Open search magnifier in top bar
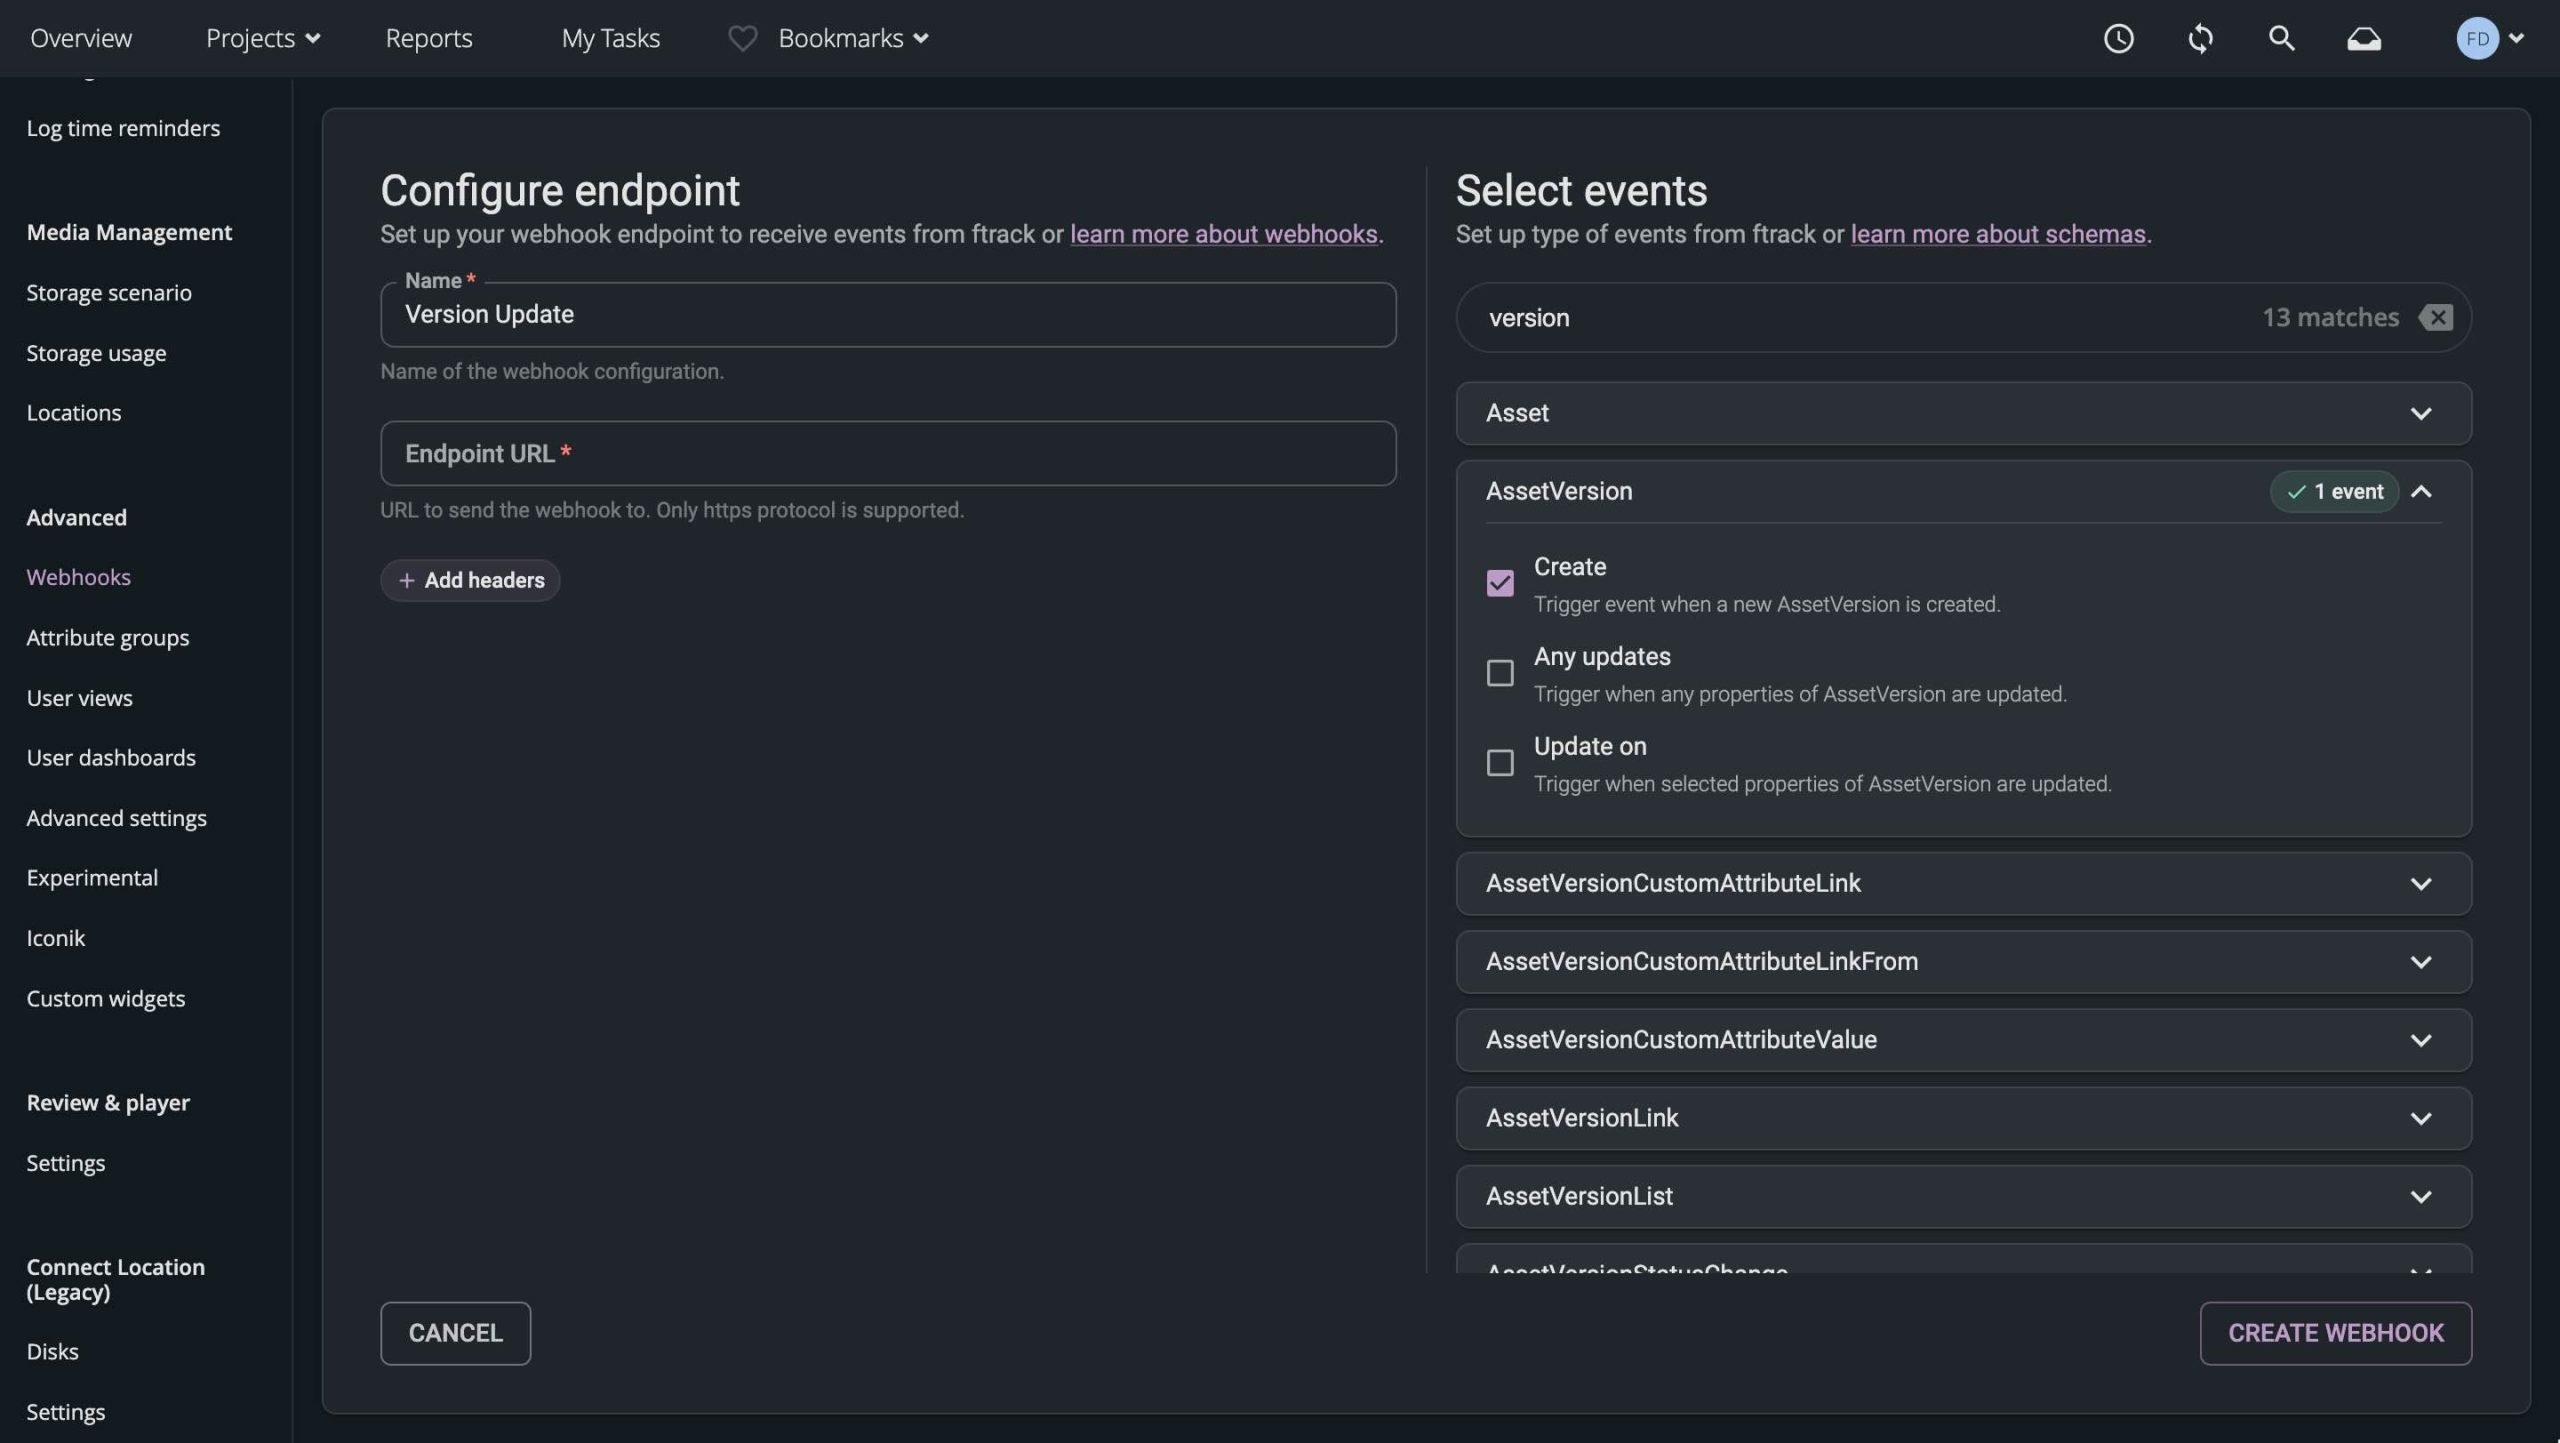Screen dimensions: 2560x1443 pos(2281,38)
